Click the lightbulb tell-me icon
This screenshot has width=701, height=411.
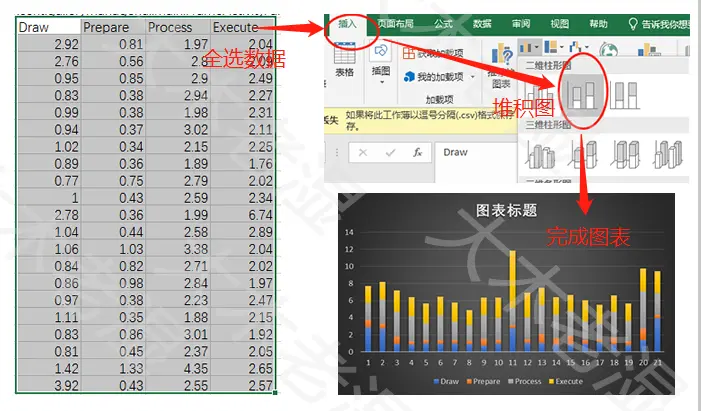pyautogui.click(x=633, y=24)
